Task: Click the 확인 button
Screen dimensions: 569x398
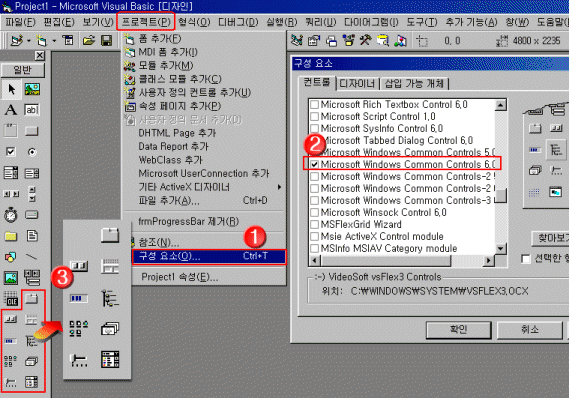Action: pos(459,330)
